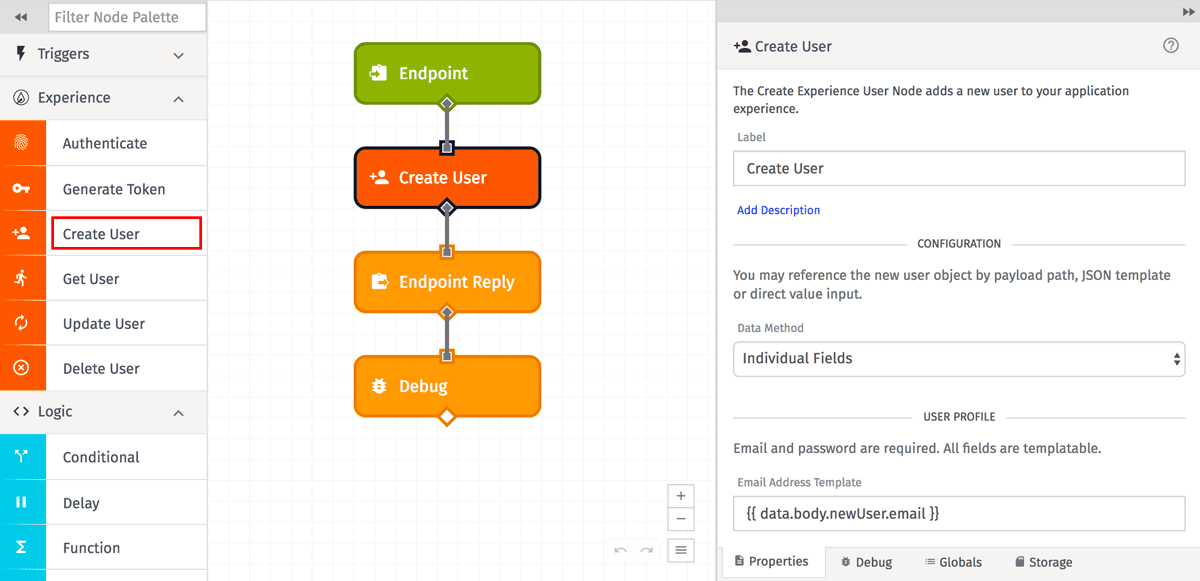Select the Update User palette node label
This screenshot has width=1200, height=581.
point(104,324)
